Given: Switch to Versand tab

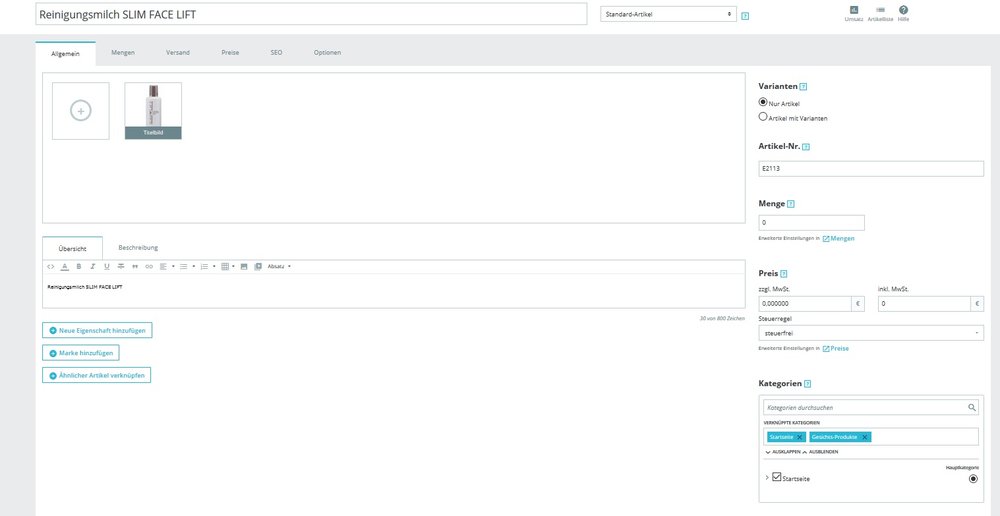Looking at the screenshot, I should coord(178,52).
